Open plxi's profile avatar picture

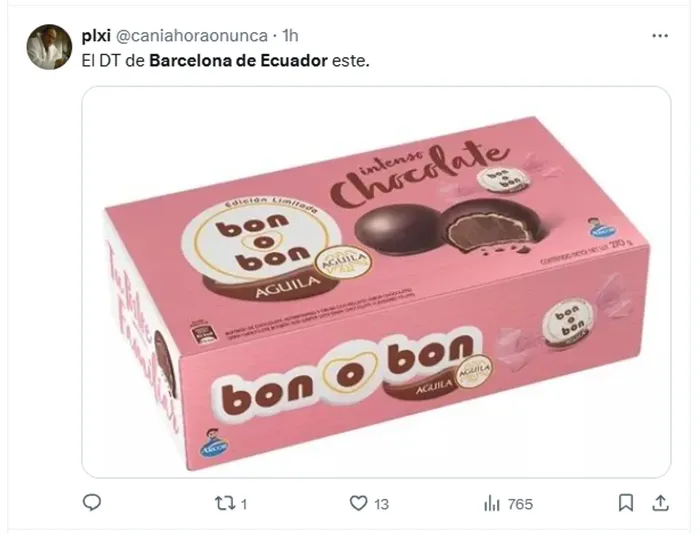pos(49,47)
